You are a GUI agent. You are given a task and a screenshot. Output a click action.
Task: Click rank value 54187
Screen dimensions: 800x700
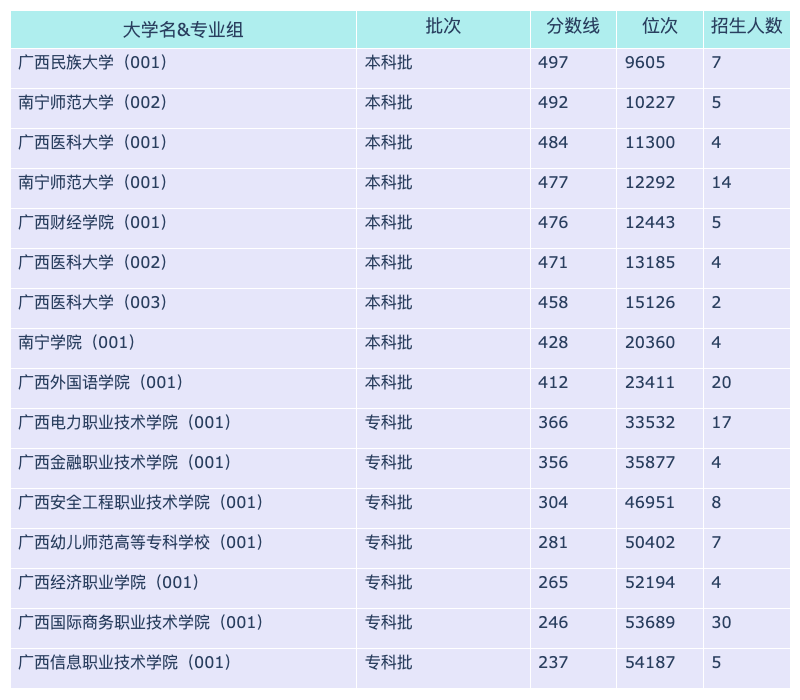[650, 662]
